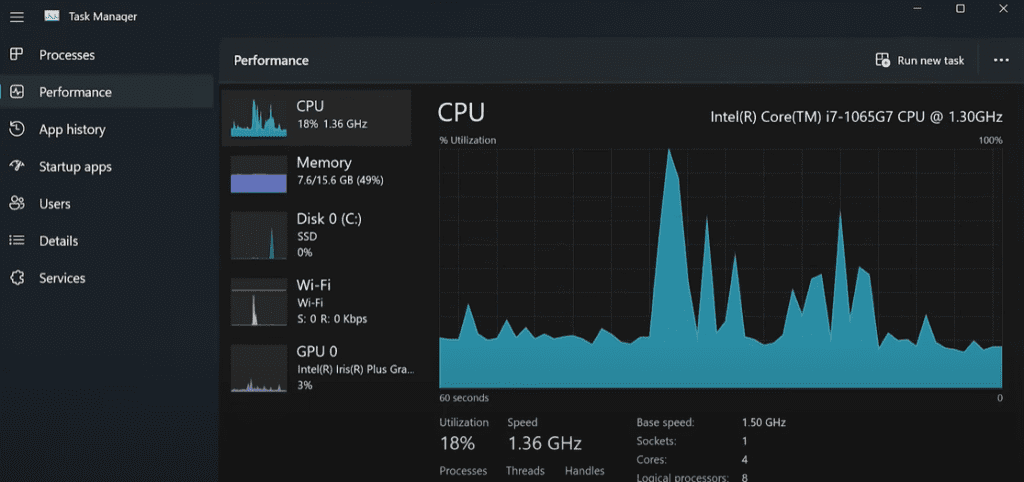
Task: Open the hamburger navigation menu
Action: pos(16,16)
